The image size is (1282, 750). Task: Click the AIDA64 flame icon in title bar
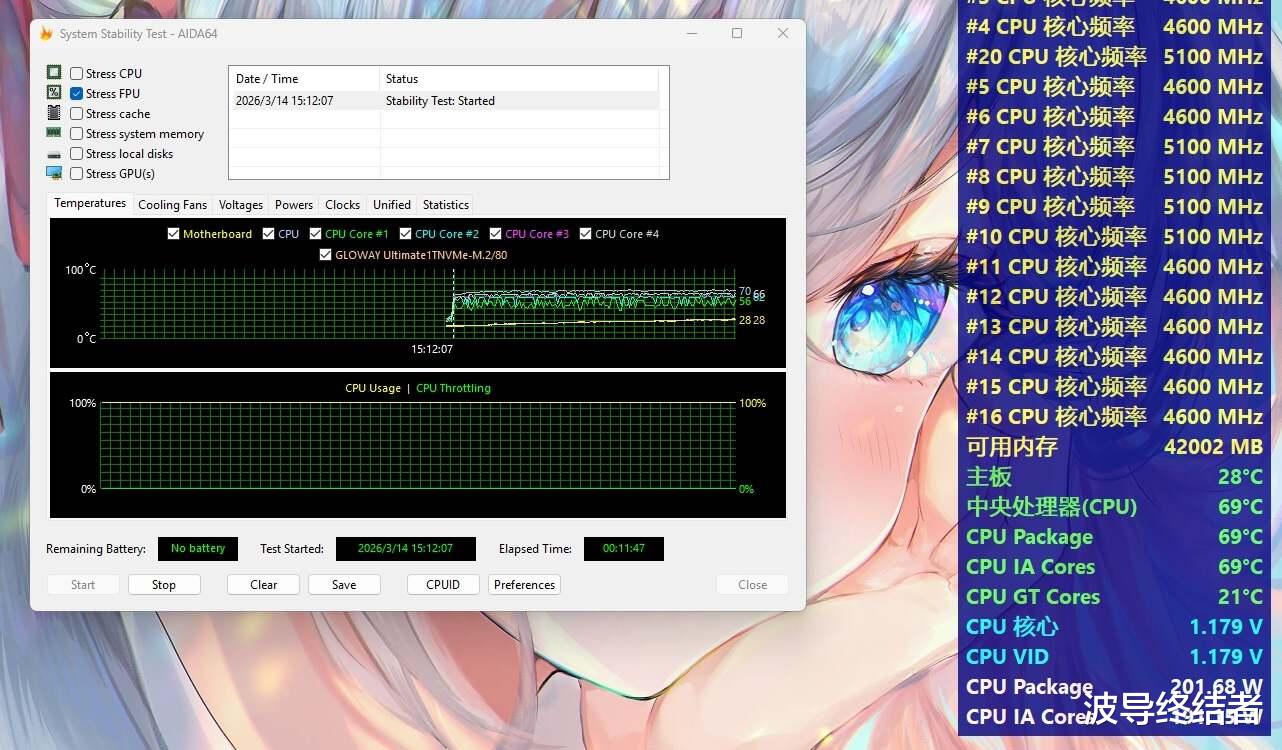[x=46, y=34]
